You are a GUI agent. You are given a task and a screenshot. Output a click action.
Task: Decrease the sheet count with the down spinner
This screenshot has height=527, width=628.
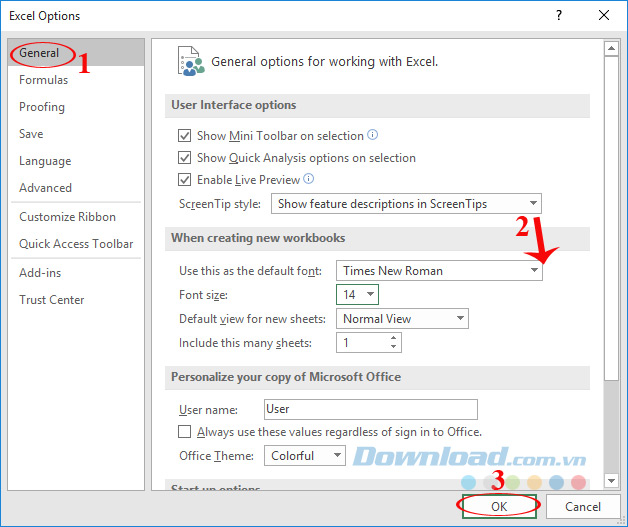coord(393,347)
